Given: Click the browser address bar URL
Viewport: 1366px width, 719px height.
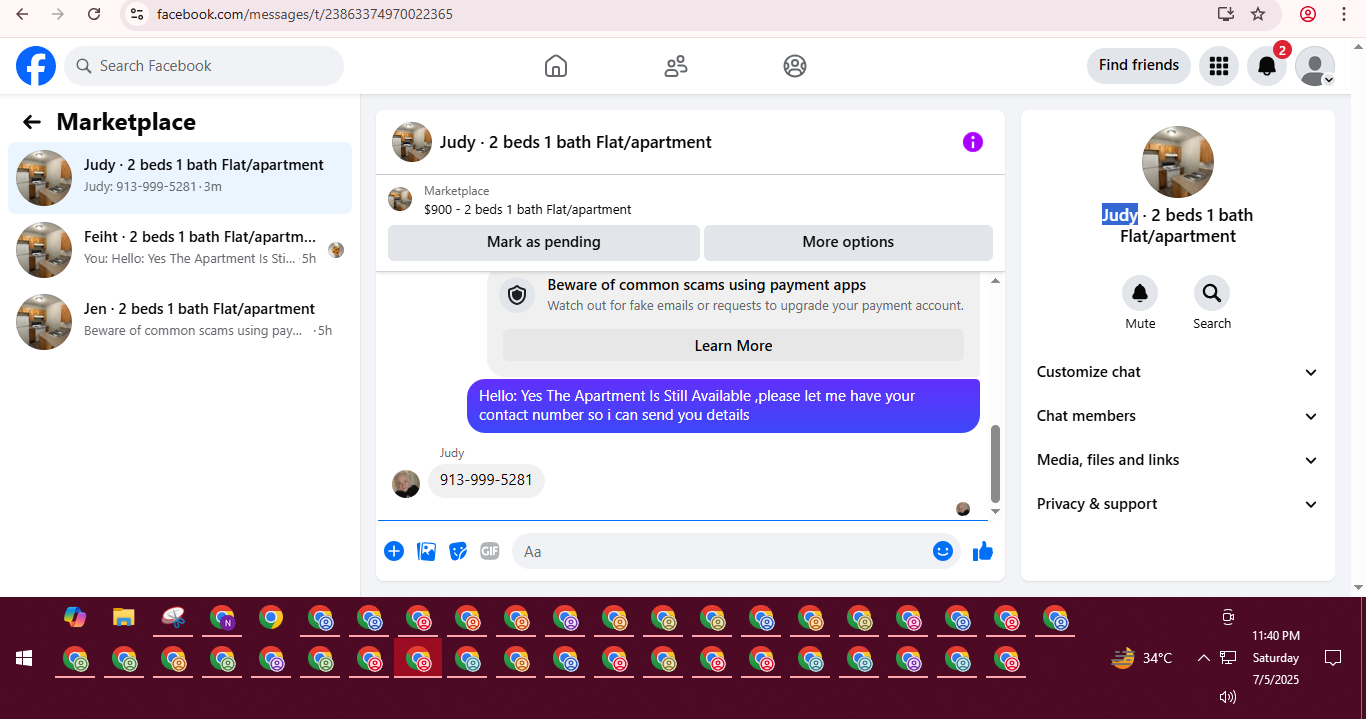Looking at the screenshot, I should pos(305,14).
